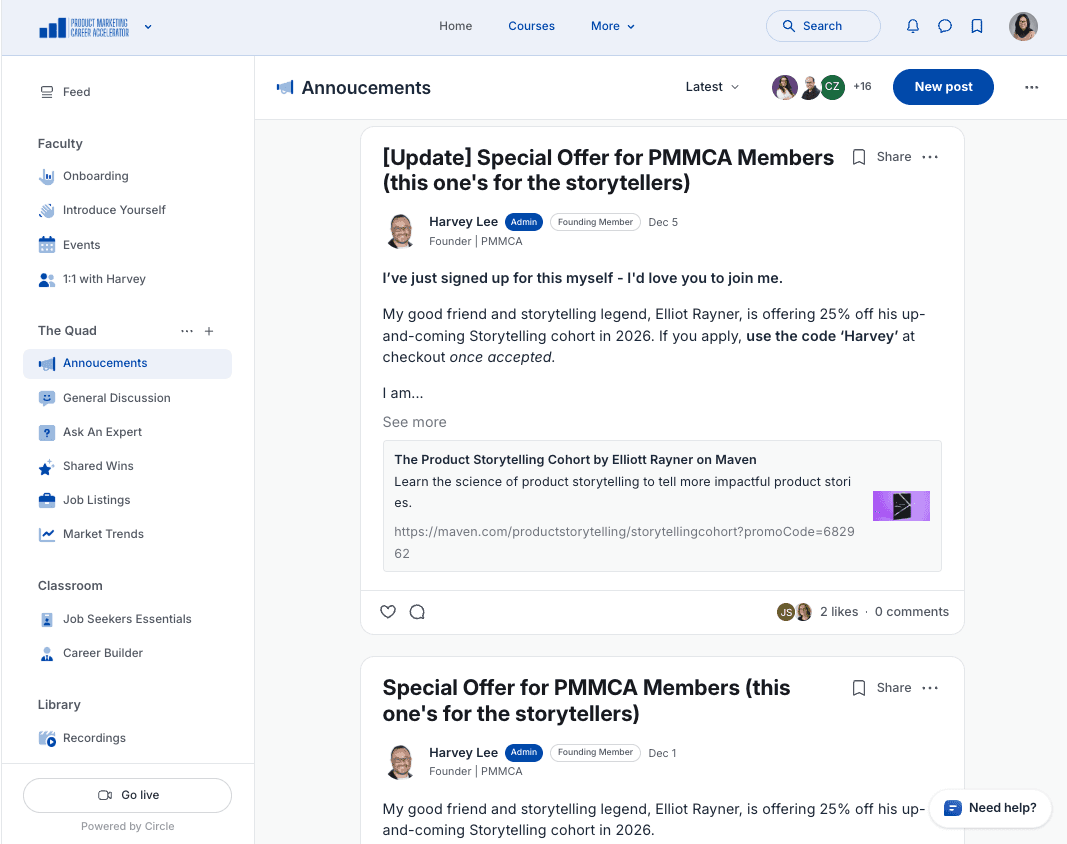
Task: View the 2 likes on the post
Action: pyautogui.click(x=839, y=612)
